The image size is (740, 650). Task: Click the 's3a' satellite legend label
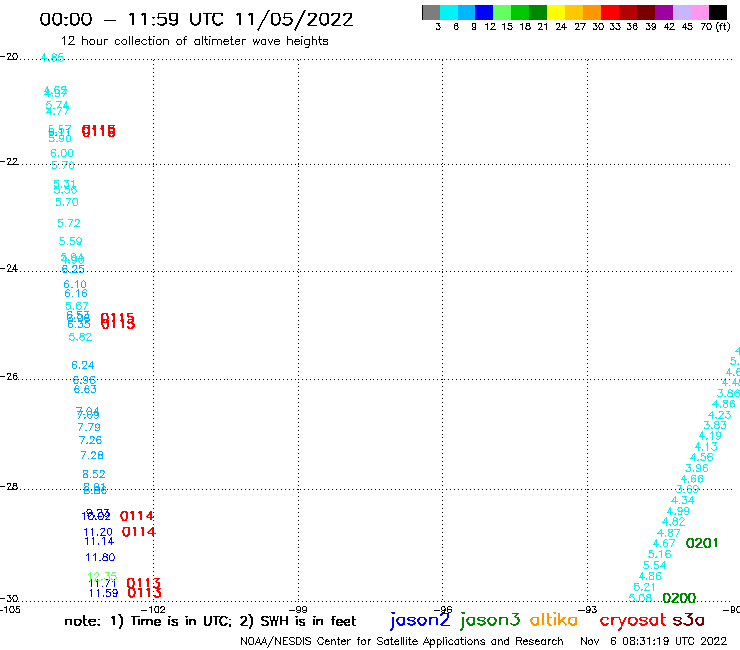689,620
